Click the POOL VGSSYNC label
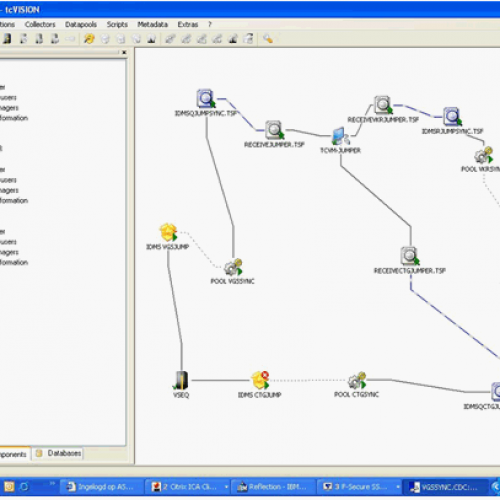Viewport: 500px width, 500px height. point(232,281)
